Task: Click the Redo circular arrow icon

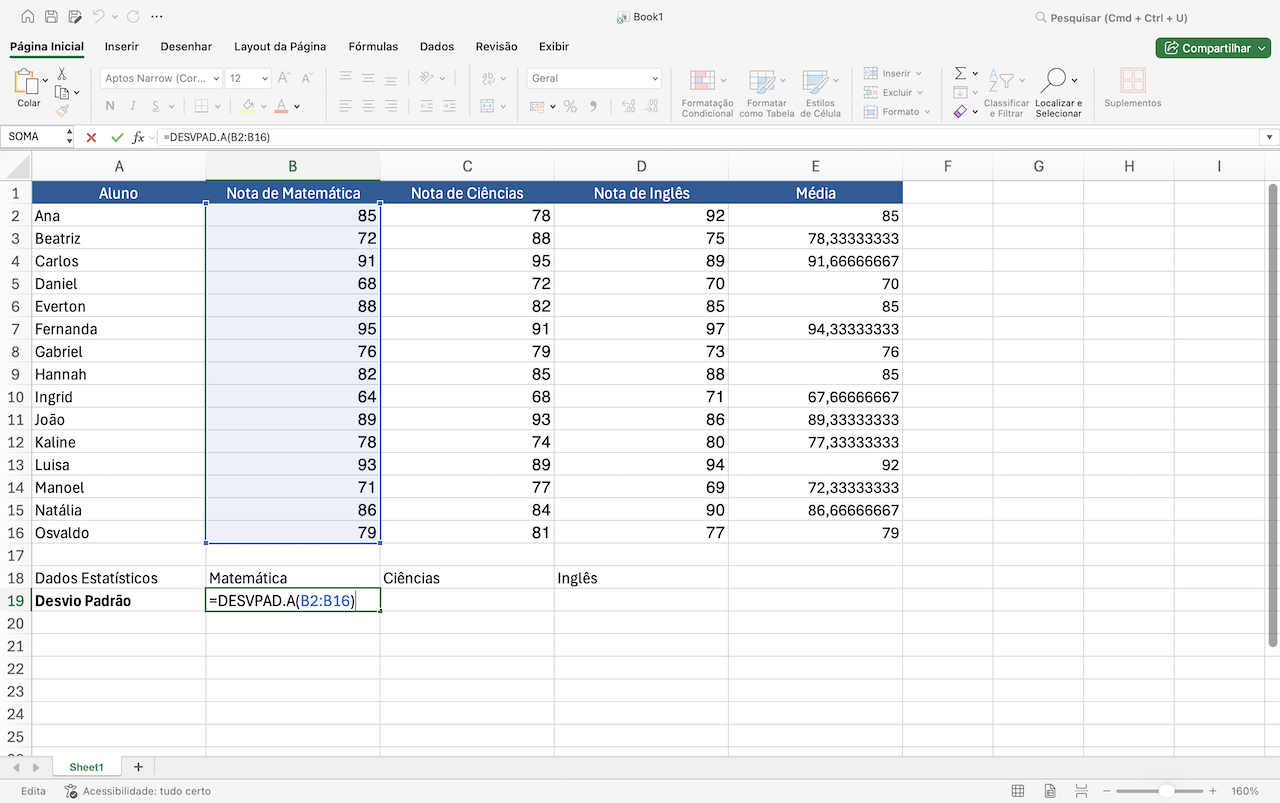Action: (133, 17)
